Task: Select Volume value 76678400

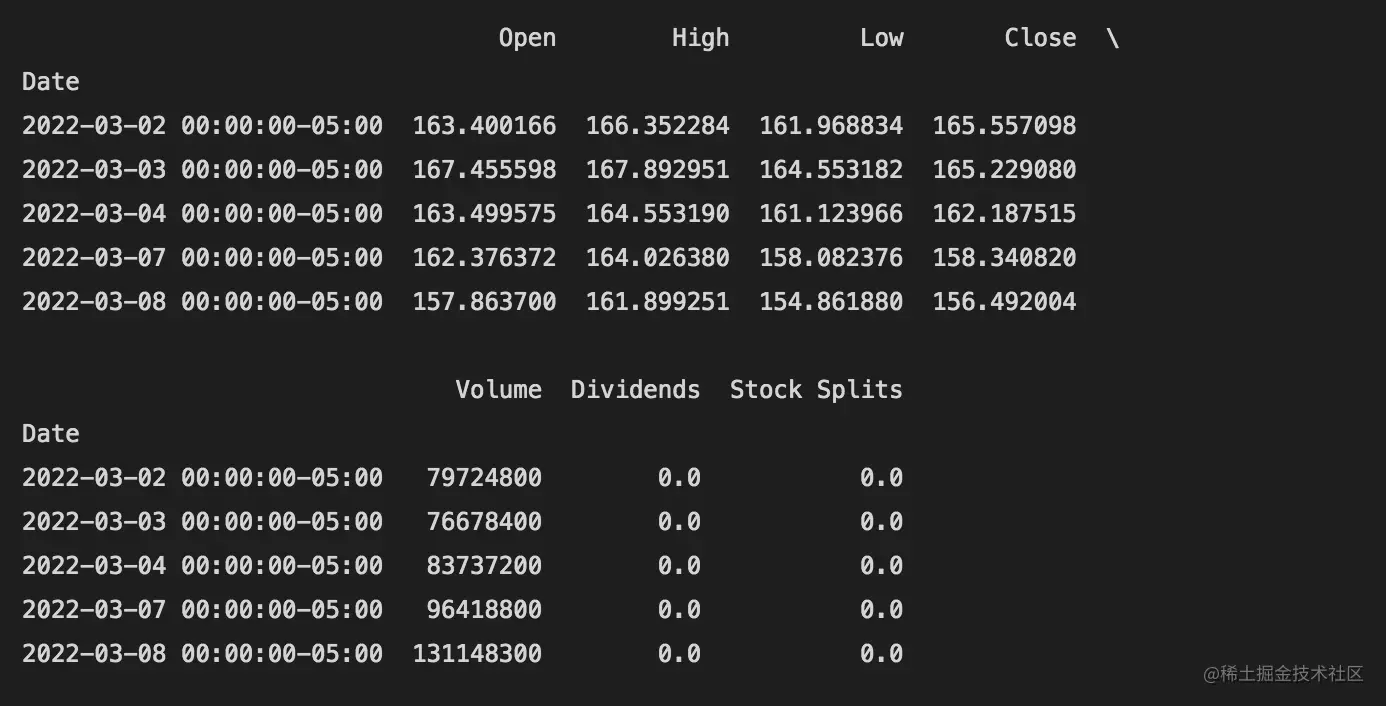Action: pos(484,522)
